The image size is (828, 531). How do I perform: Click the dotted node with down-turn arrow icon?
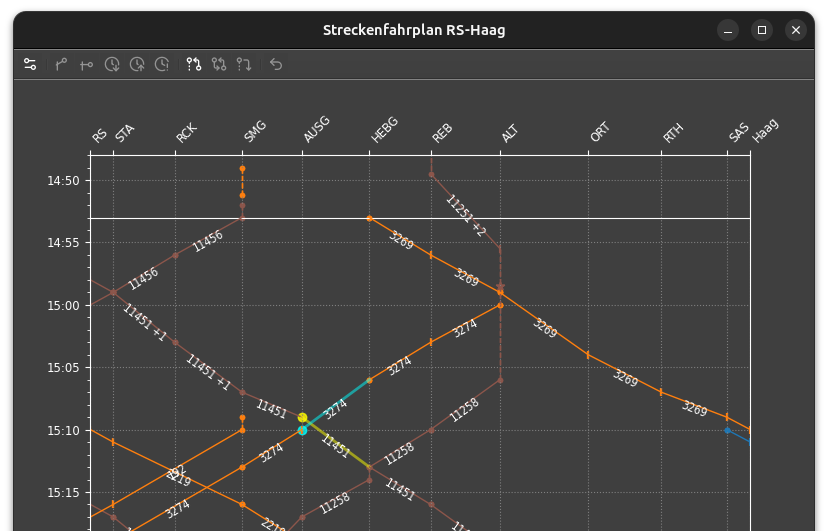coord(244,64)
